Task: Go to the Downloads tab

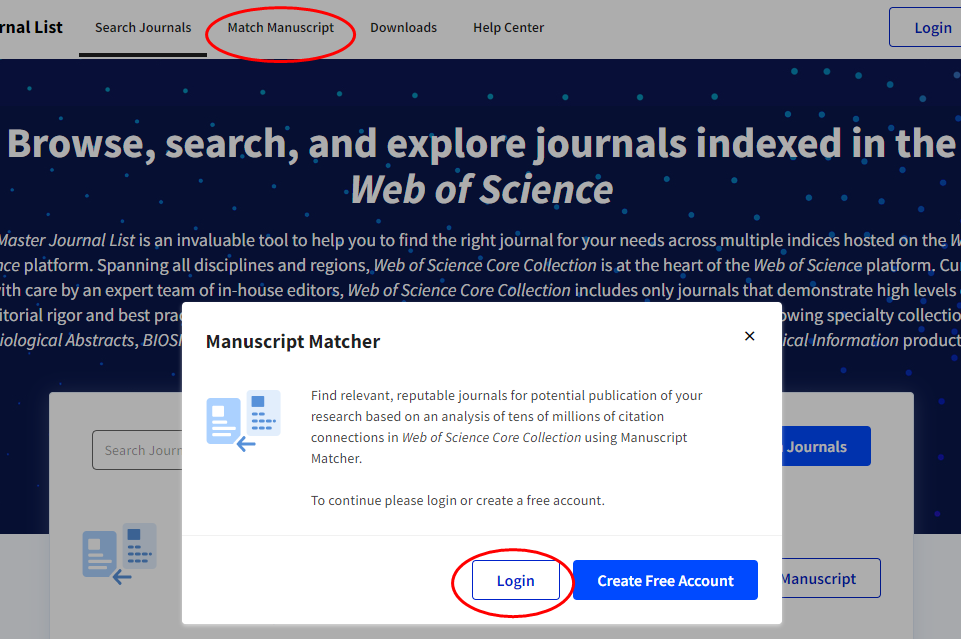Action: [403, 28]
